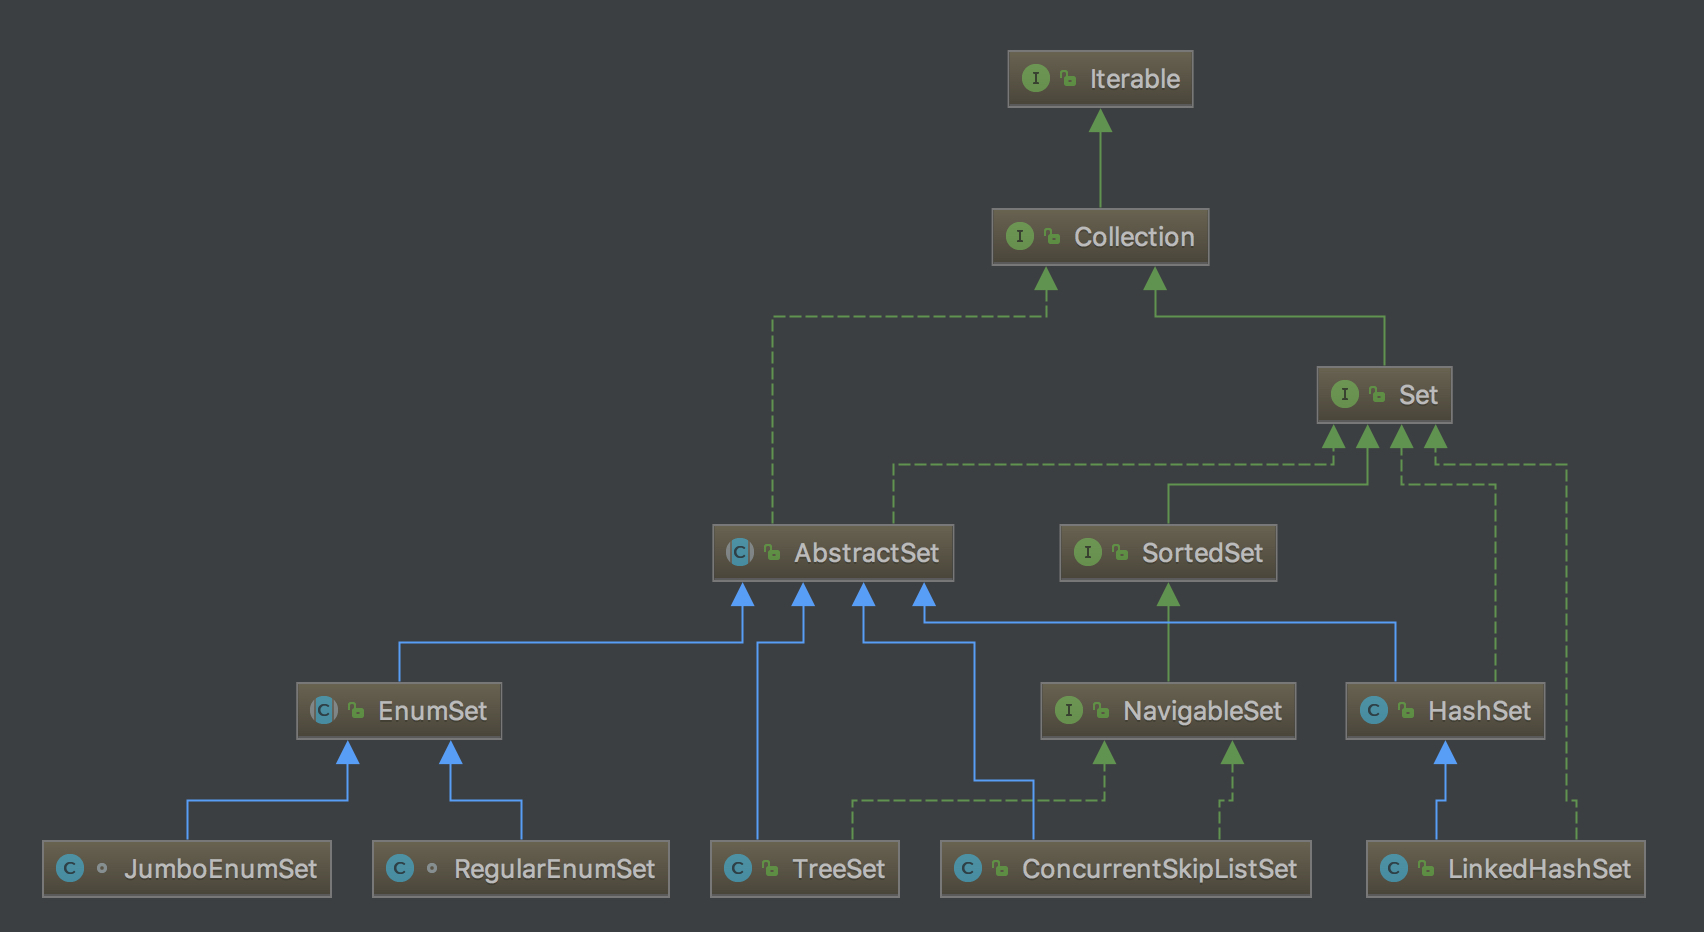The height and width of the screenshot is (932, 1704).
Task: Click the public lock icon on Set
Action: click(1377, 394)
